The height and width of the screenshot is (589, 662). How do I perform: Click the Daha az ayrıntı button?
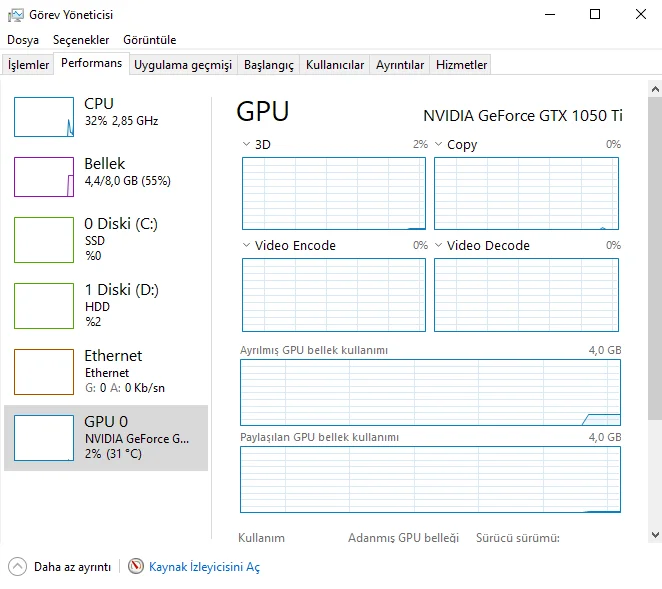click(72, 567)
